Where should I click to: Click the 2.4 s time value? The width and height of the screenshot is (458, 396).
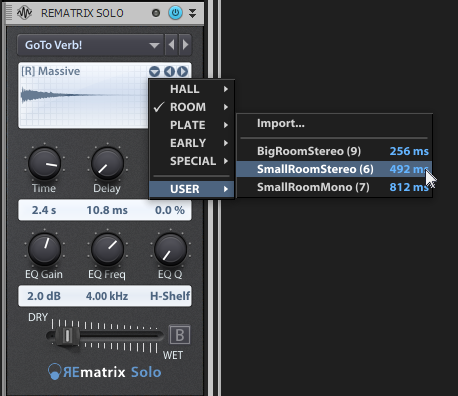[44, 210]
